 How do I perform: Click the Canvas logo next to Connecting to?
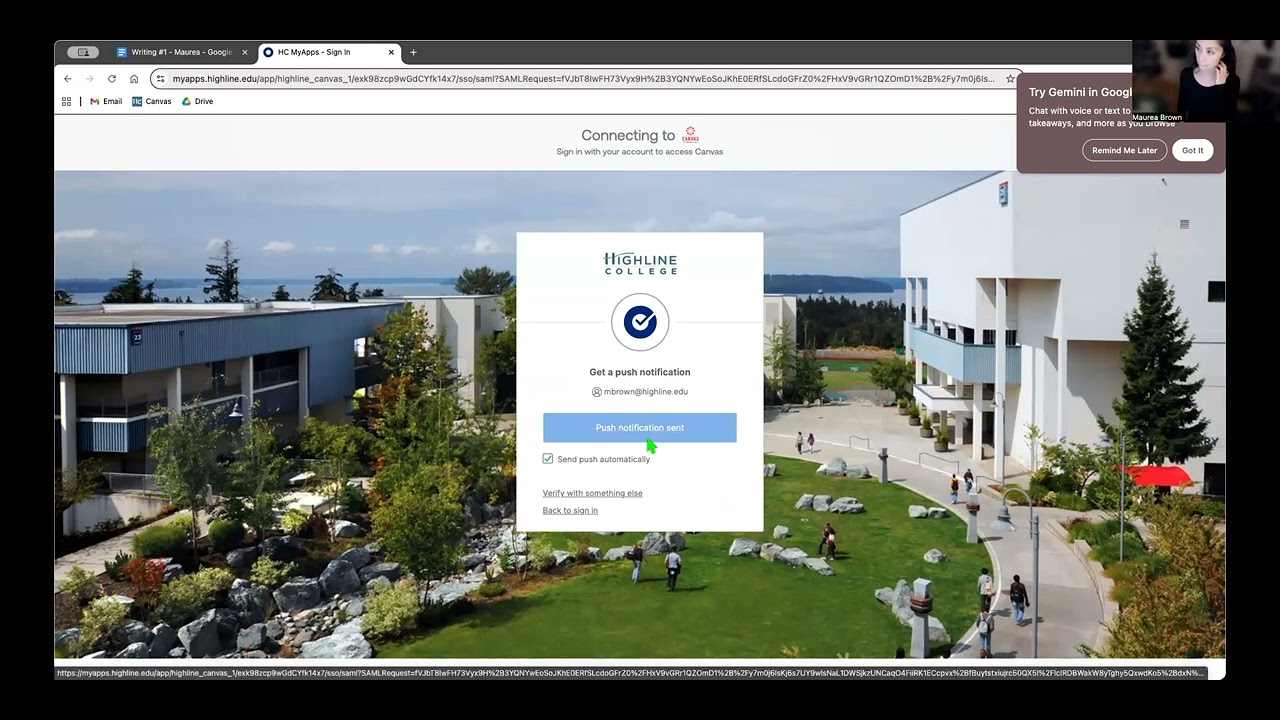690,135
